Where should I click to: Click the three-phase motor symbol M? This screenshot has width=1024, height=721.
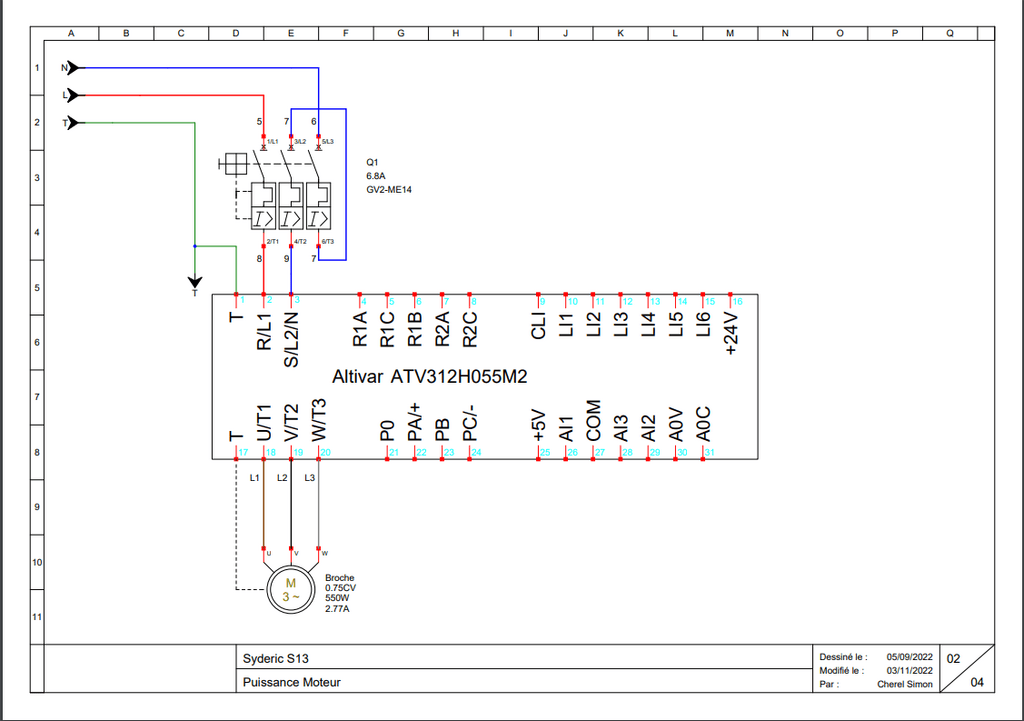[292, 590]
